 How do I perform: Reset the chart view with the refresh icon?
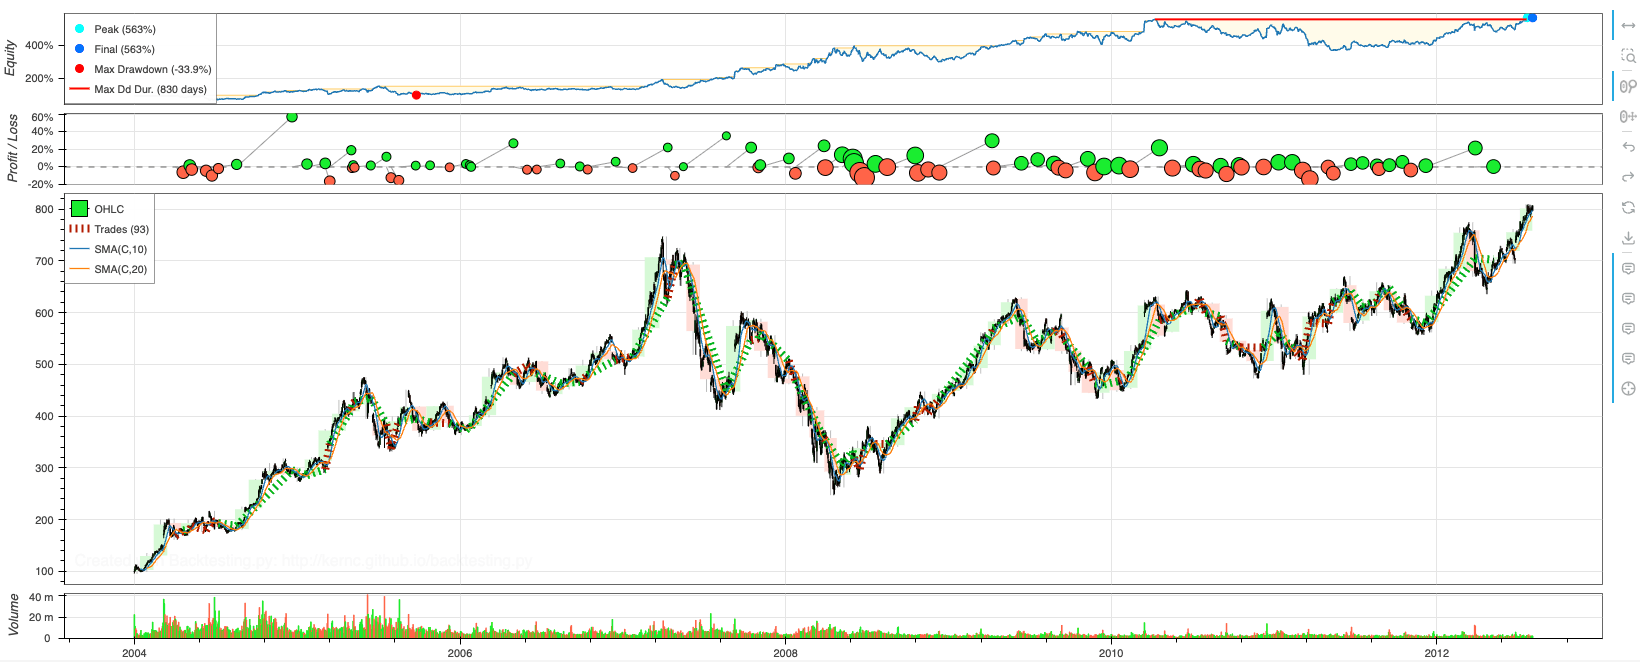[1628, 208]
